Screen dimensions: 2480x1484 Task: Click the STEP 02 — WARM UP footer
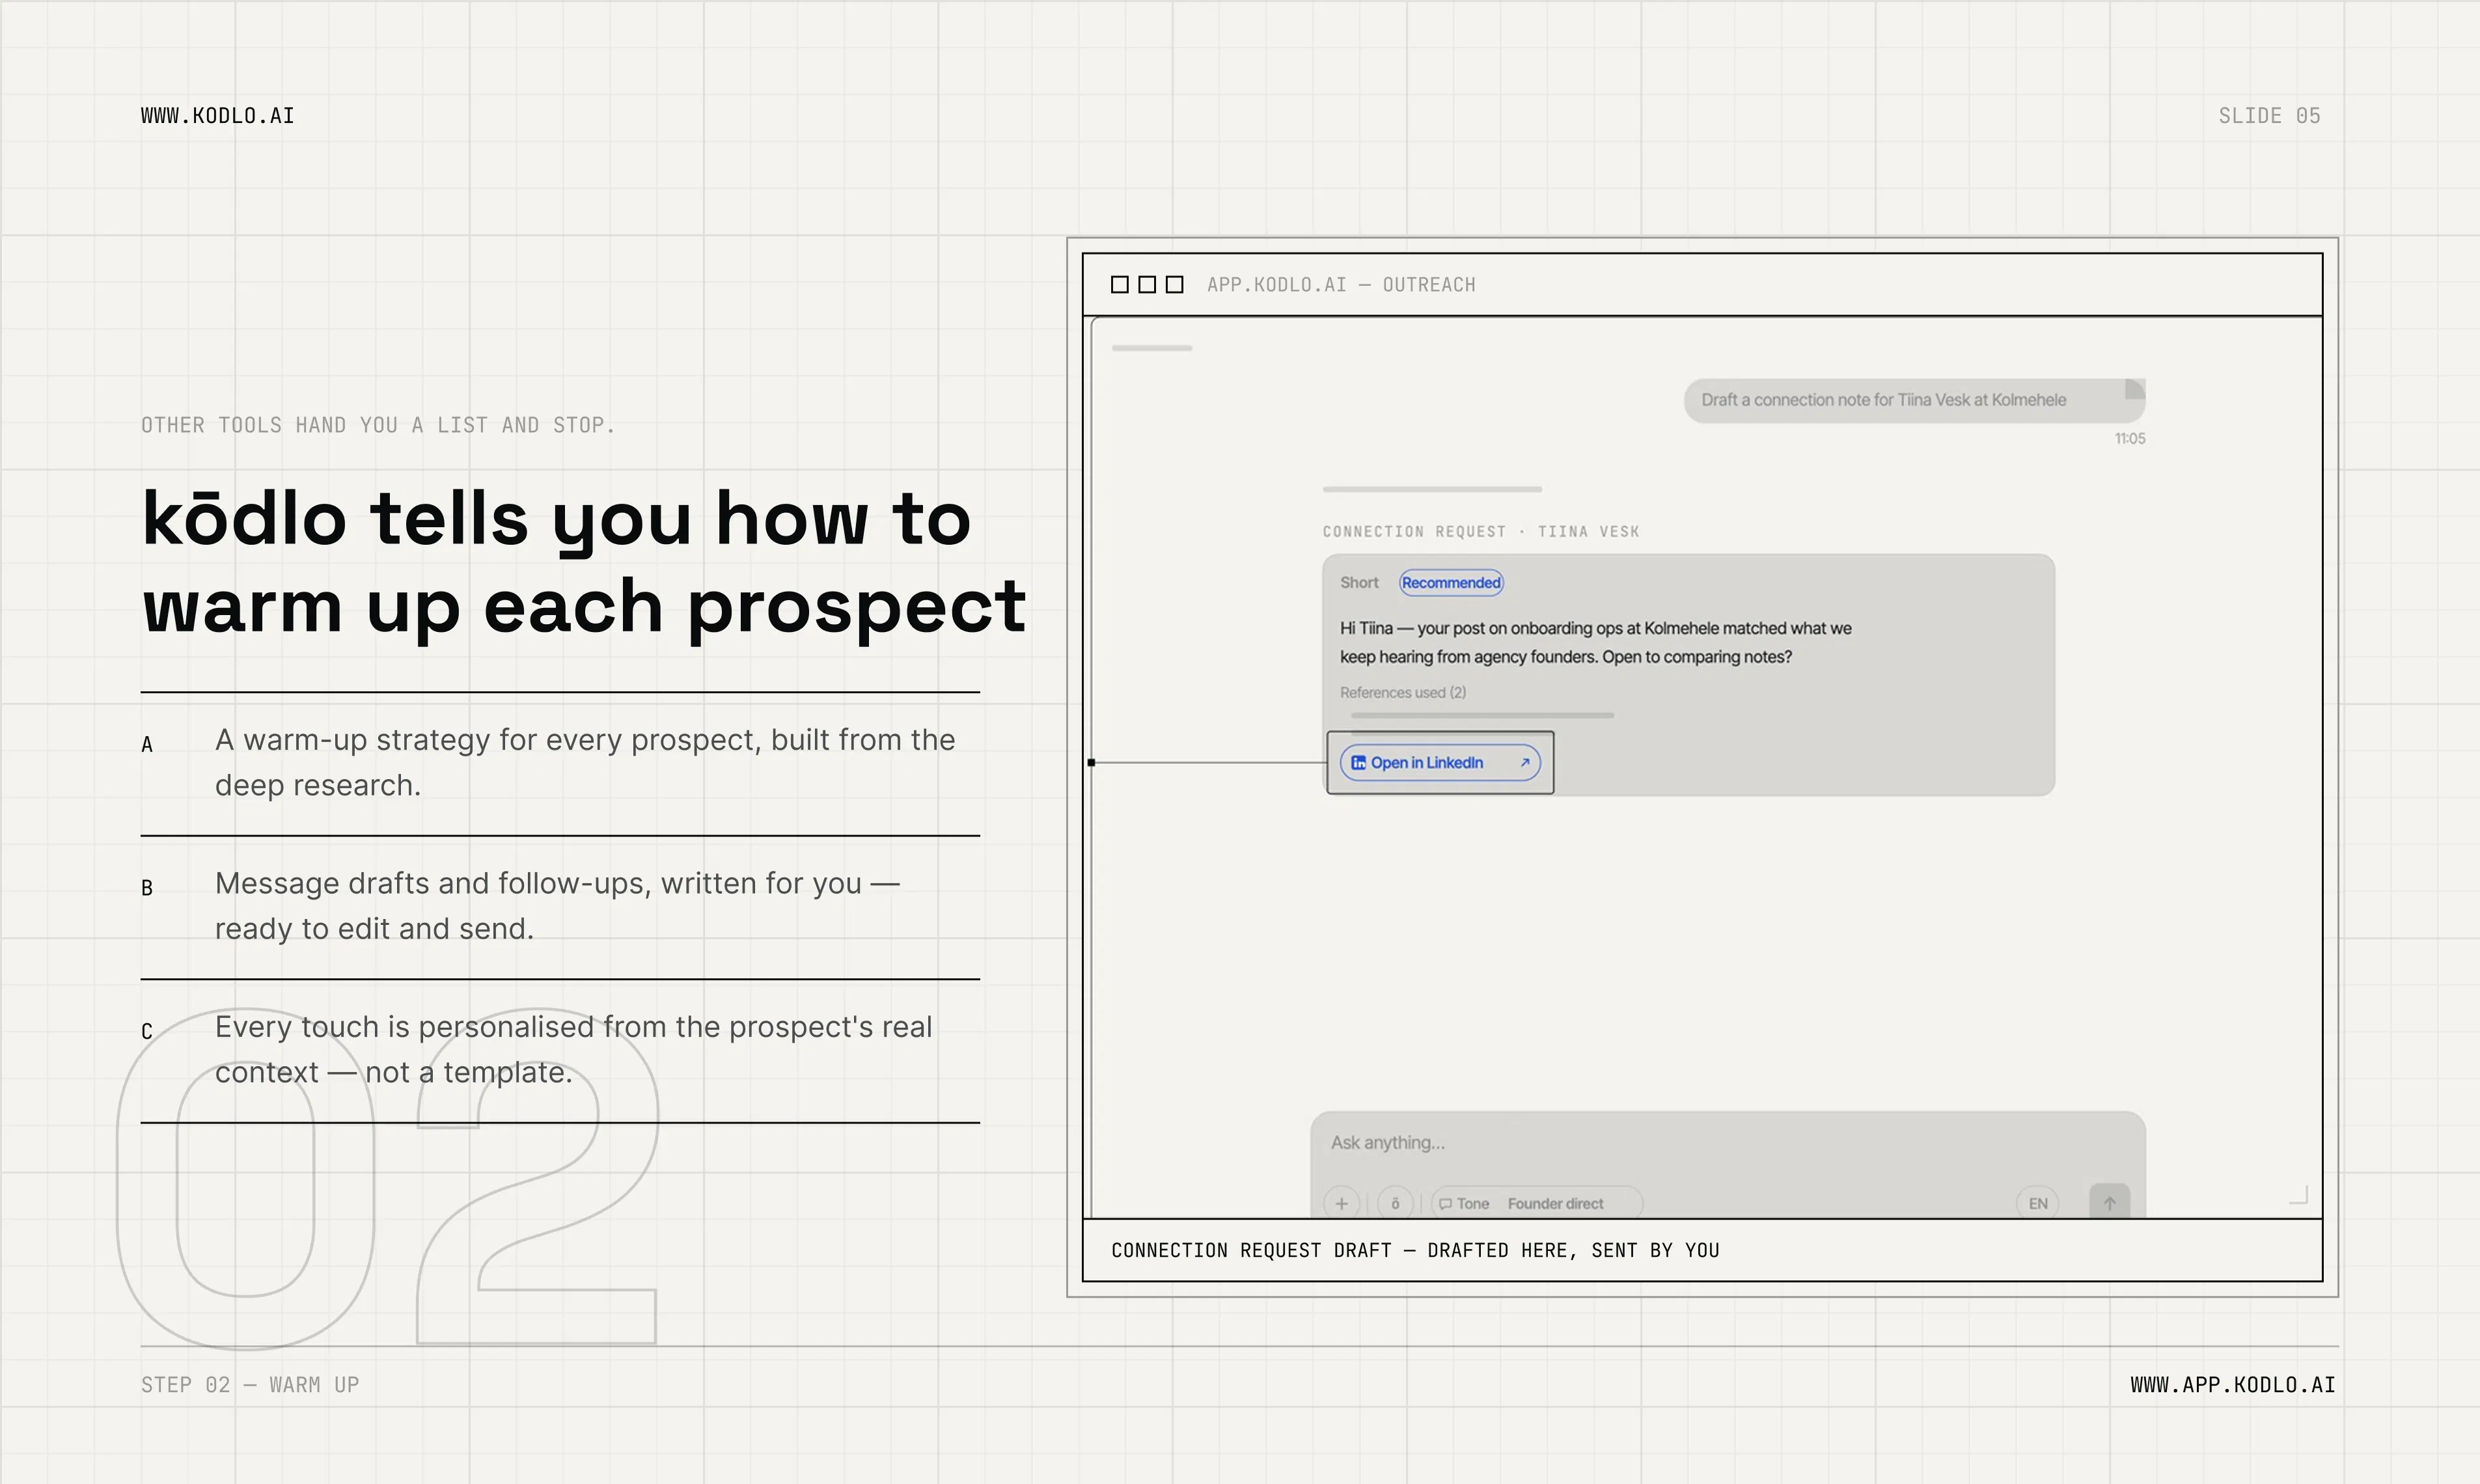click(x=250, y=1385)
